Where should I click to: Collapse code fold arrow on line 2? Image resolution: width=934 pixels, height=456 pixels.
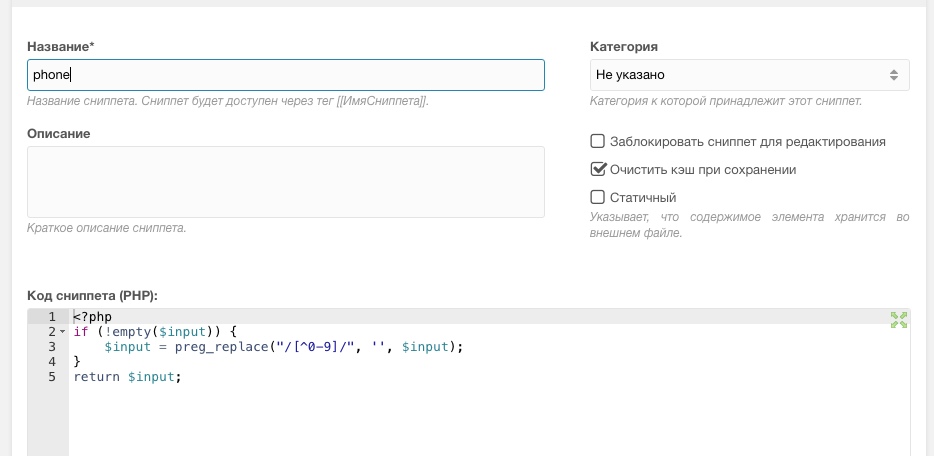[63, 332]
